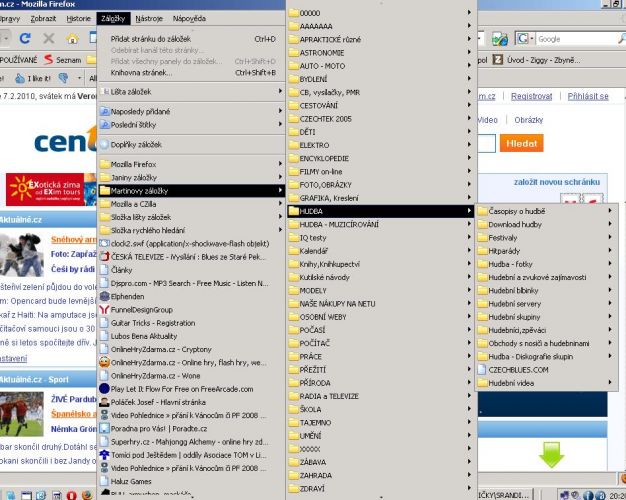
Task: Expand Naposledy přidané submenu
Action: 191,111
